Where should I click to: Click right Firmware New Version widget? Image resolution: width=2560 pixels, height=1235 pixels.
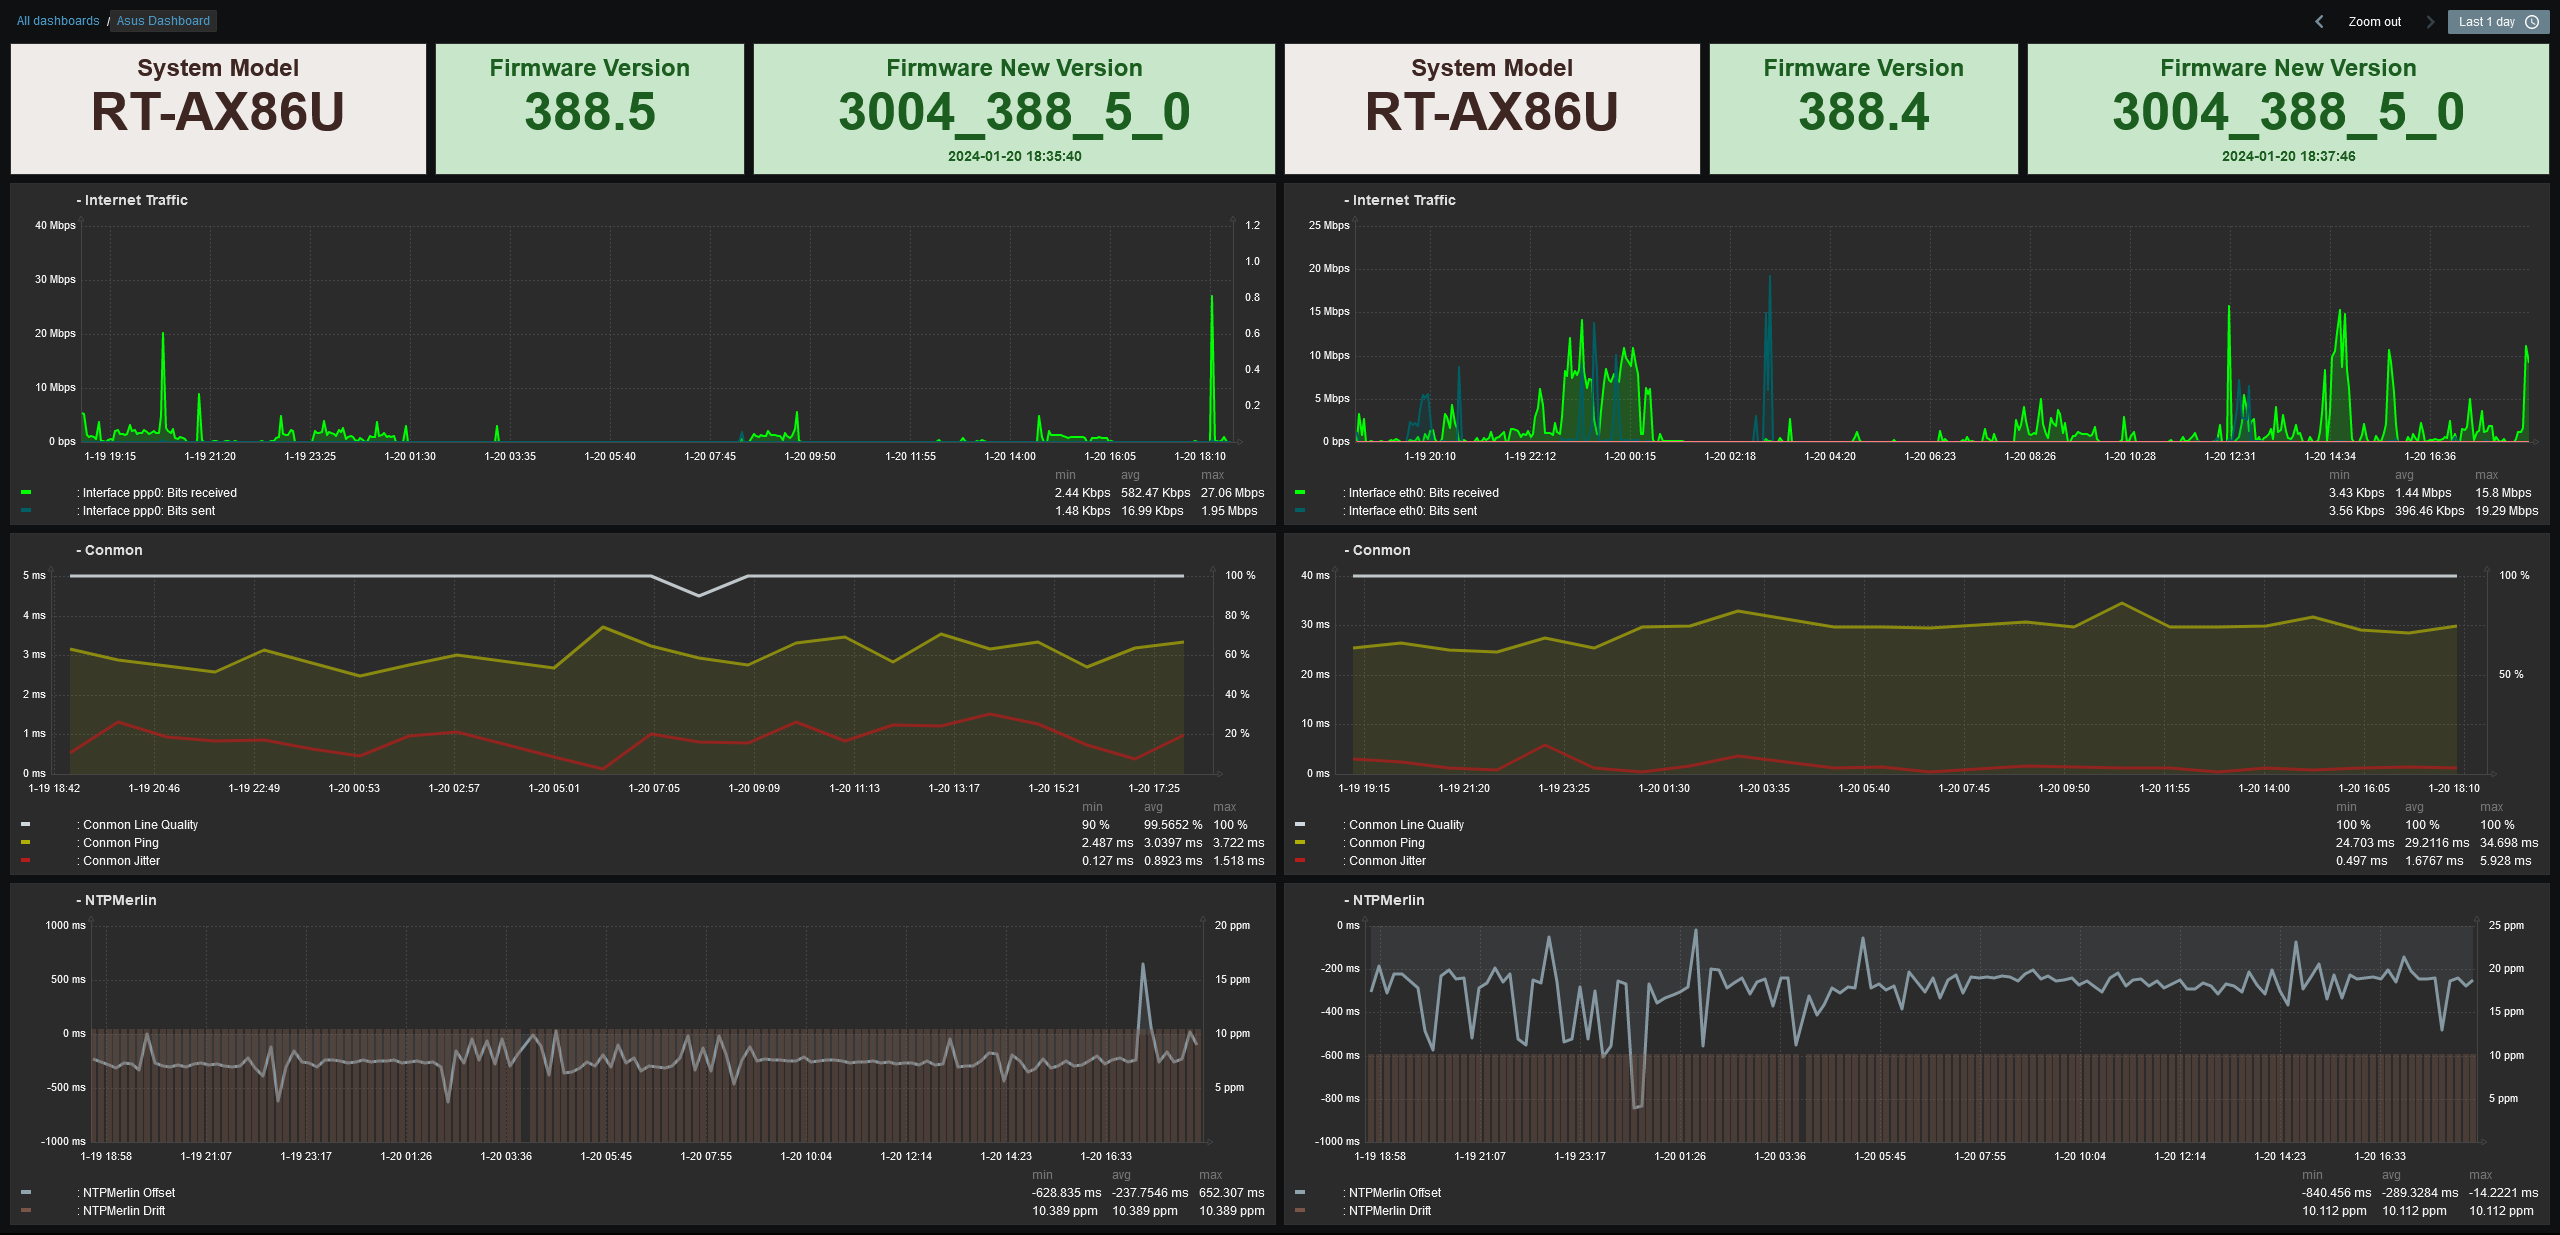[x=2287, y=109]
